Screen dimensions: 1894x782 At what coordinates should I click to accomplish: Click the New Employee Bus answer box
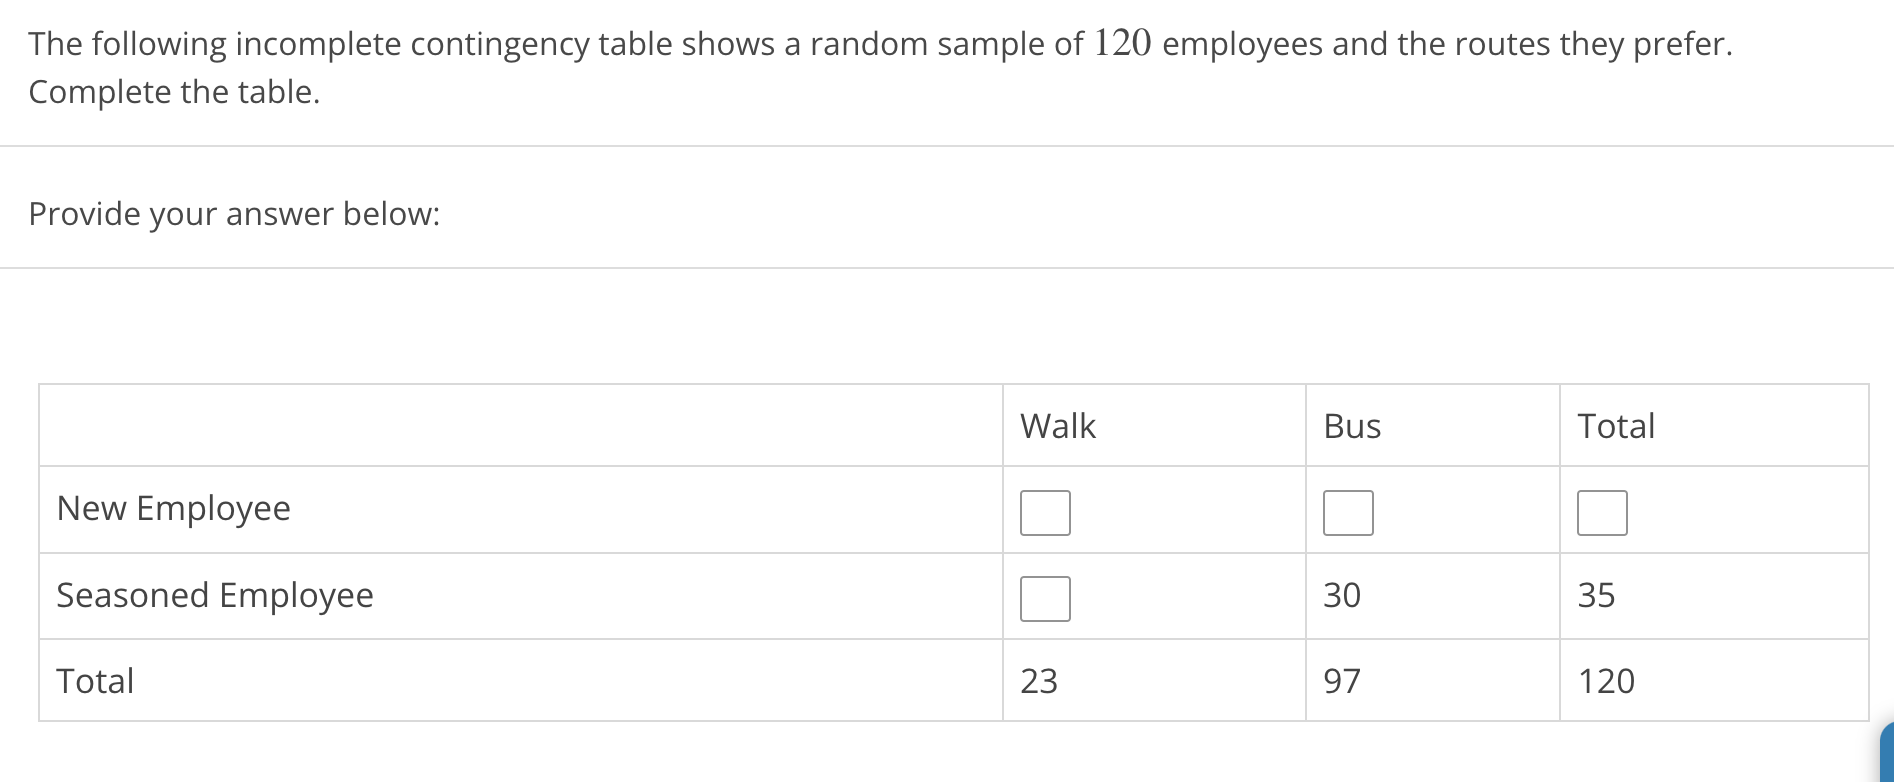tap(1348, 511)
